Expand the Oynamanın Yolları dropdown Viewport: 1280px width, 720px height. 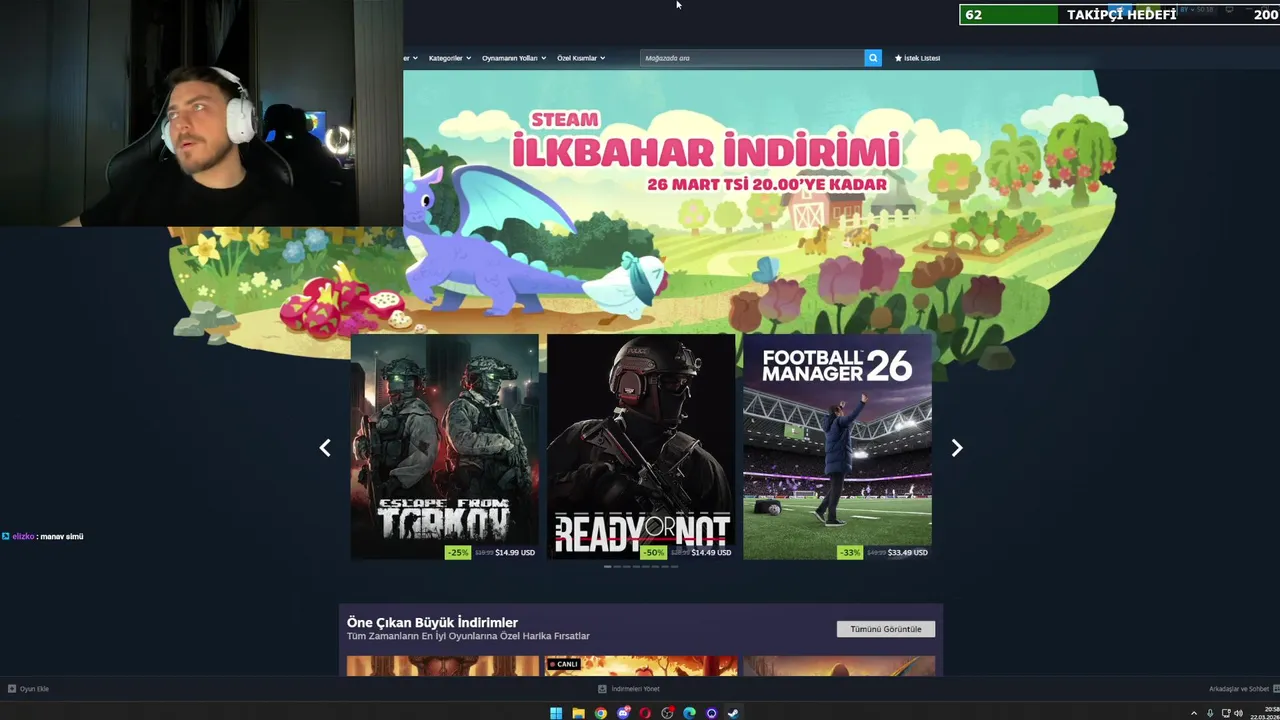[x=514, y=58]
